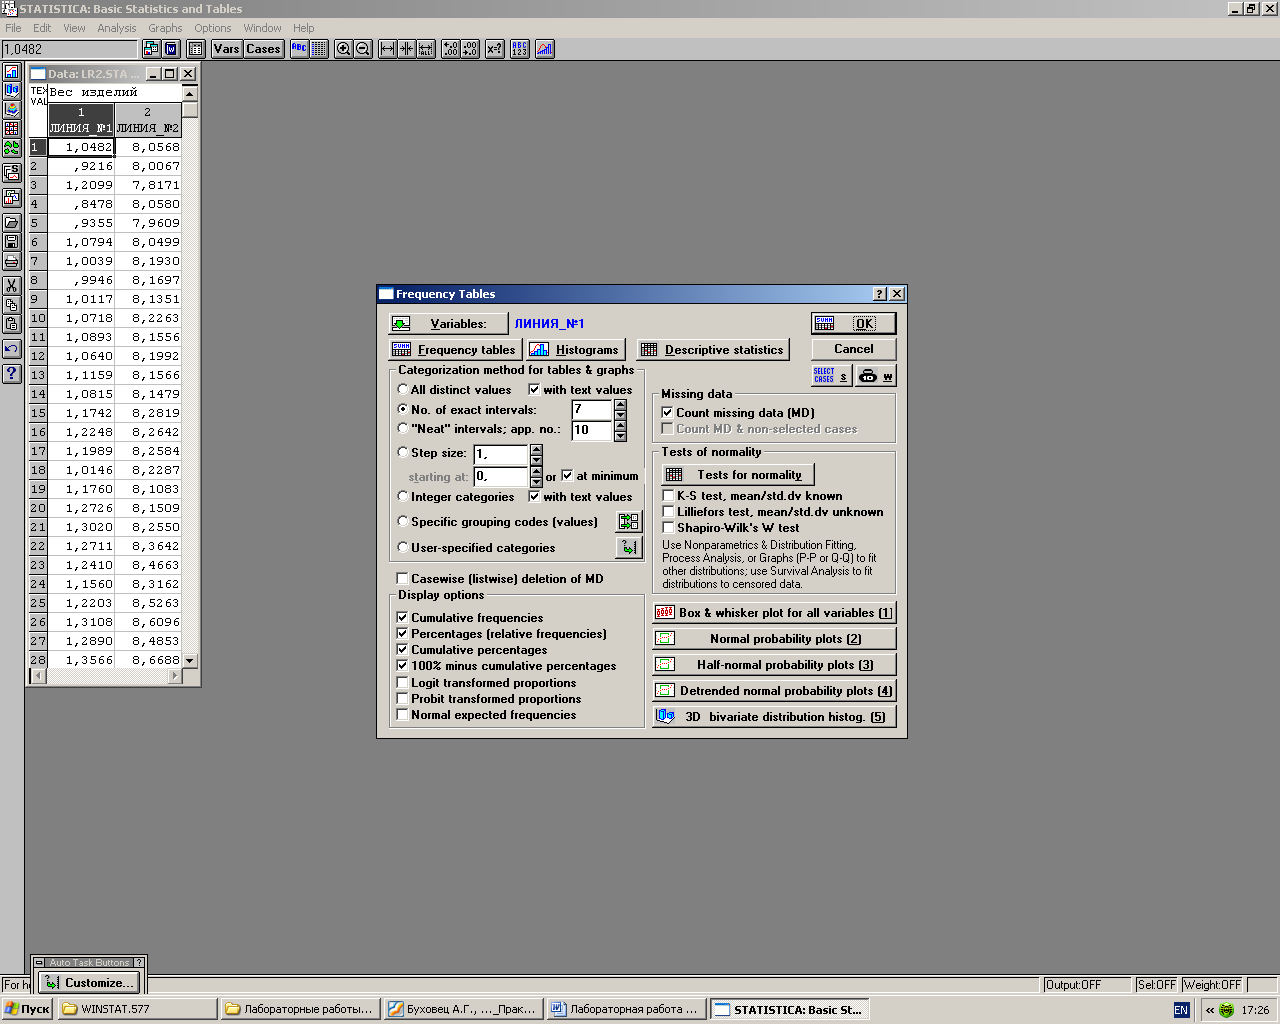Click Cancel in Frequency Tables dialog
Screen dimensions: 1280x1024
pyautogui.click(x=853, y=349)
